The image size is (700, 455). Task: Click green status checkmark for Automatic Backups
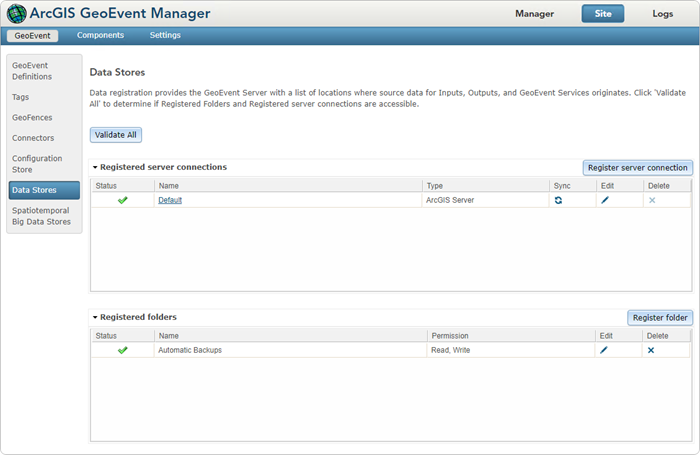122,350
